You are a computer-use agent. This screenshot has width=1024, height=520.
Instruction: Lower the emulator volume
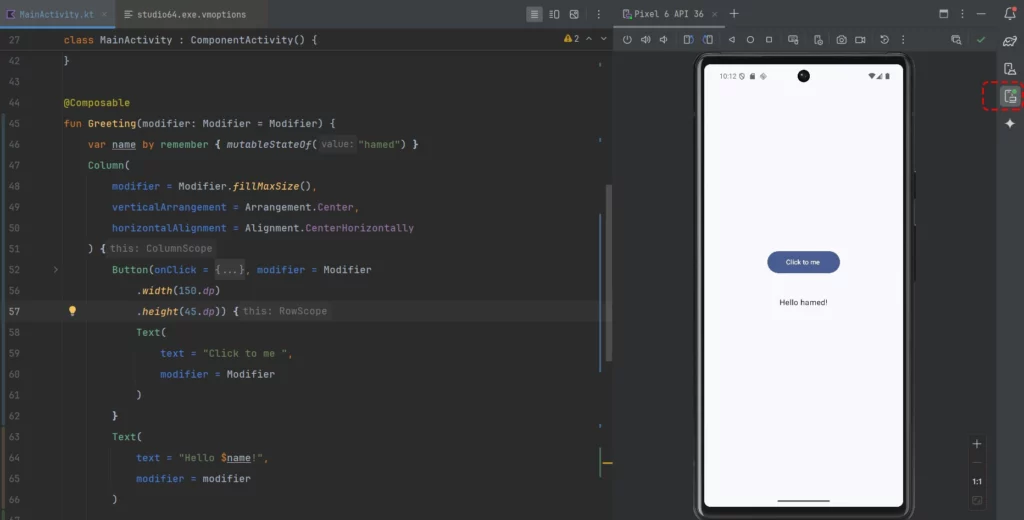(664, 40)
